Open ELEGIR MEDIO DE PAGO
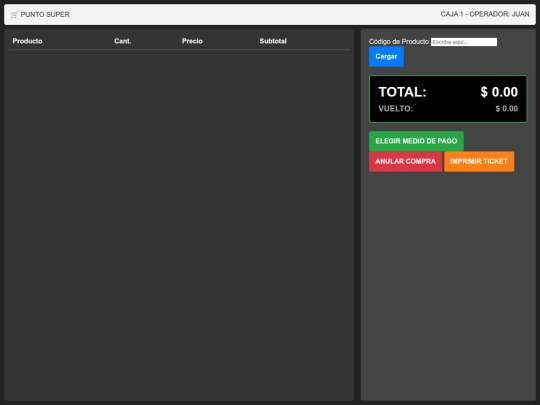 coord(416,141)
